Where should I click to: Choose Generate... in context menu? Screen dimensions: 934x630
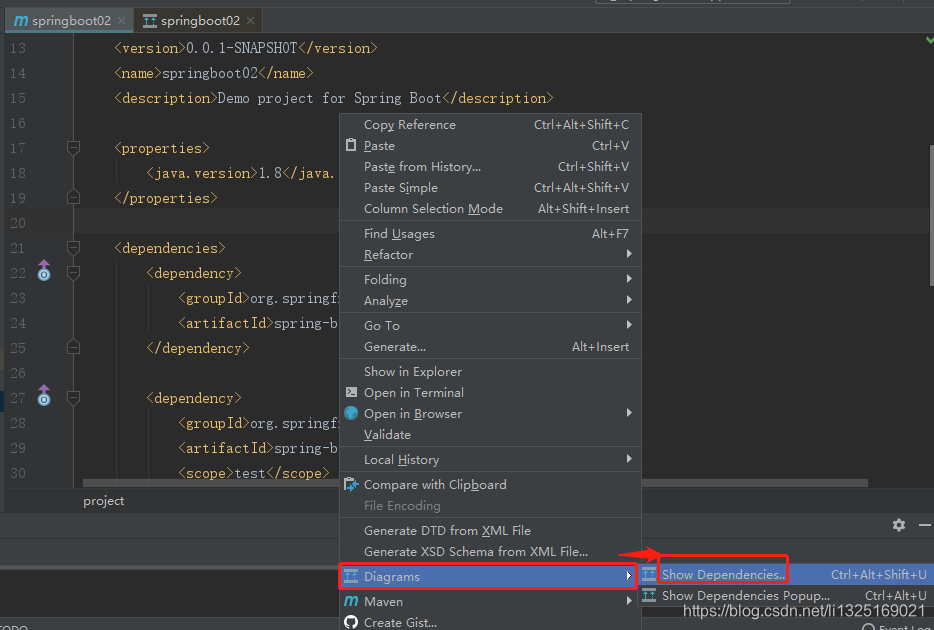pos(490,347)
